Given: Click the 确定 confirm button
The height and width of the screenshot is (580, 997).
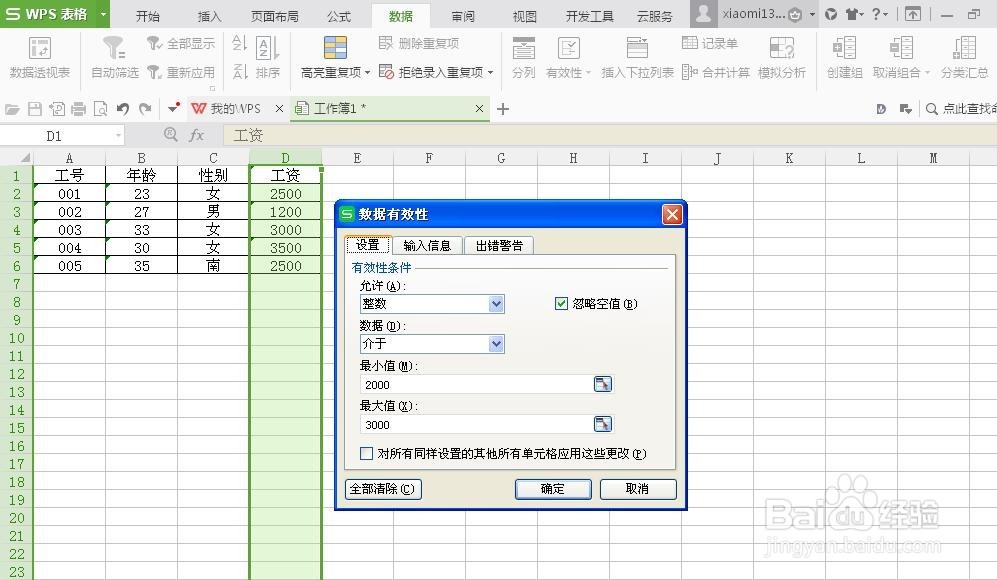Looking at the screenshot, I should click(553, 489).
